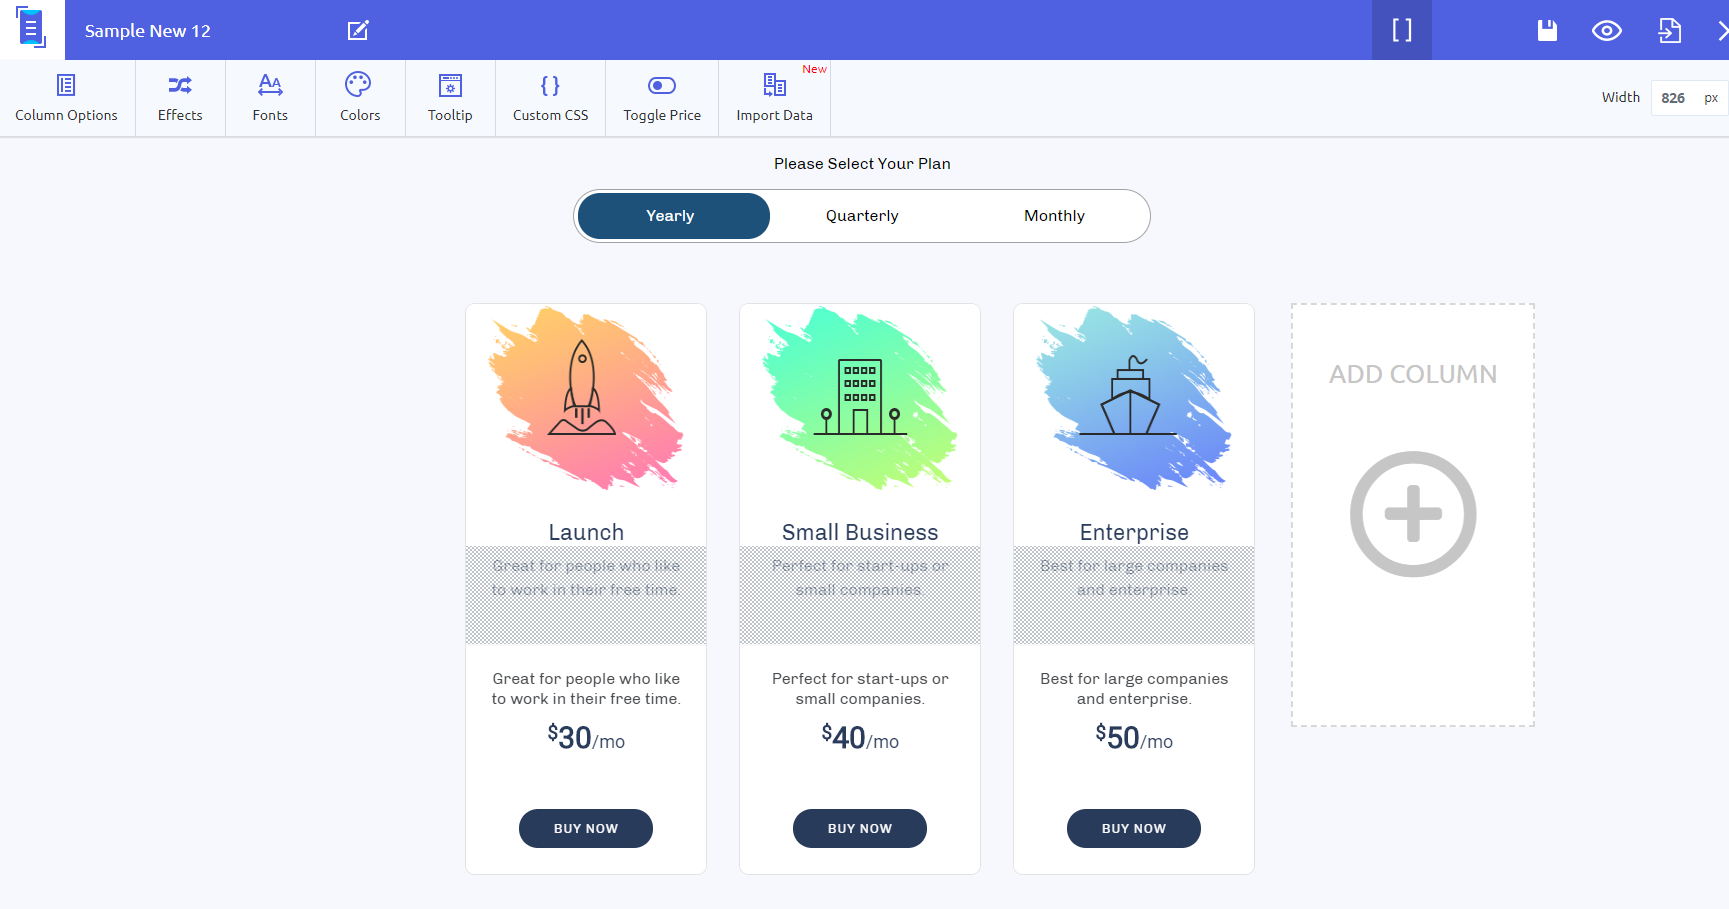The height and width of the screenshot is (909, 1729).
Task: Preview the table with eye icon
Action: click(x=1607, y=30)
